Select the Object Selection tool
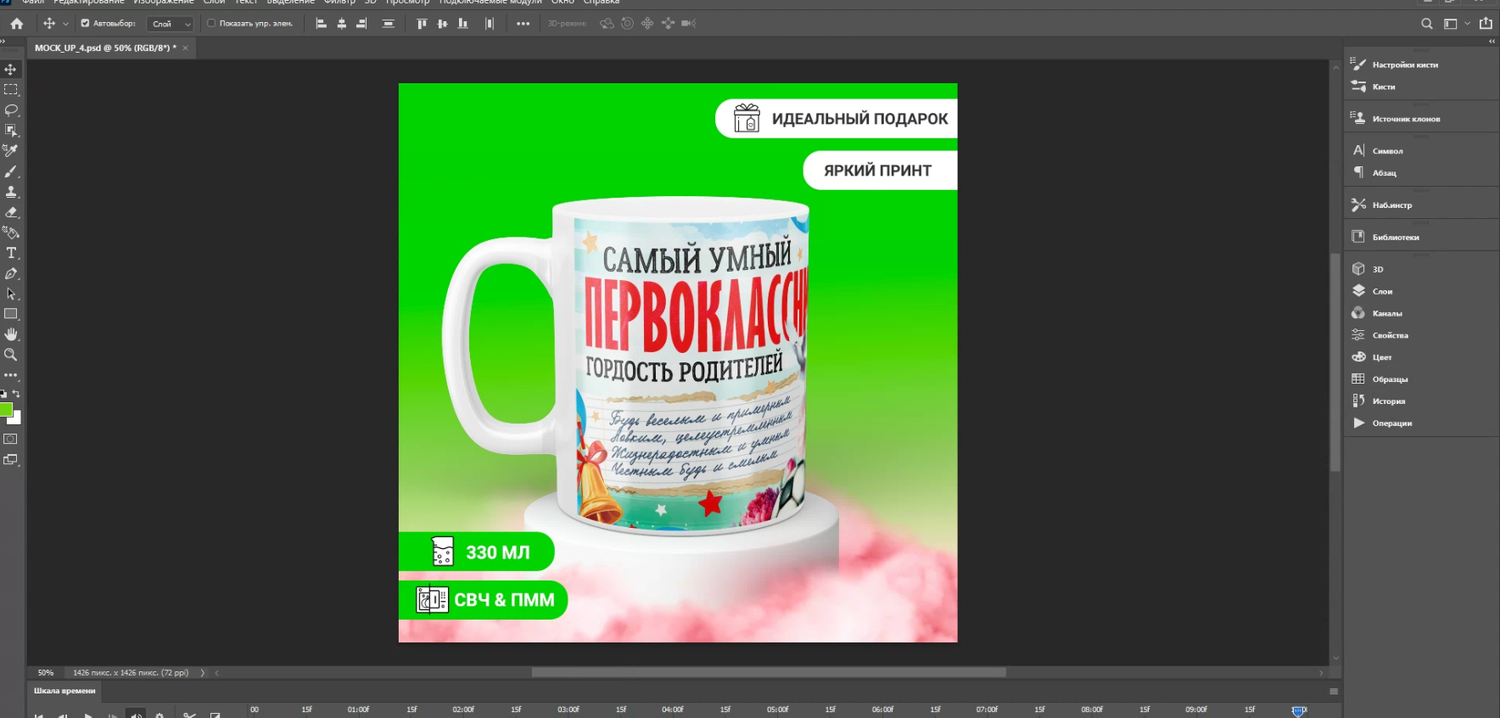 (x=11, y=130)
